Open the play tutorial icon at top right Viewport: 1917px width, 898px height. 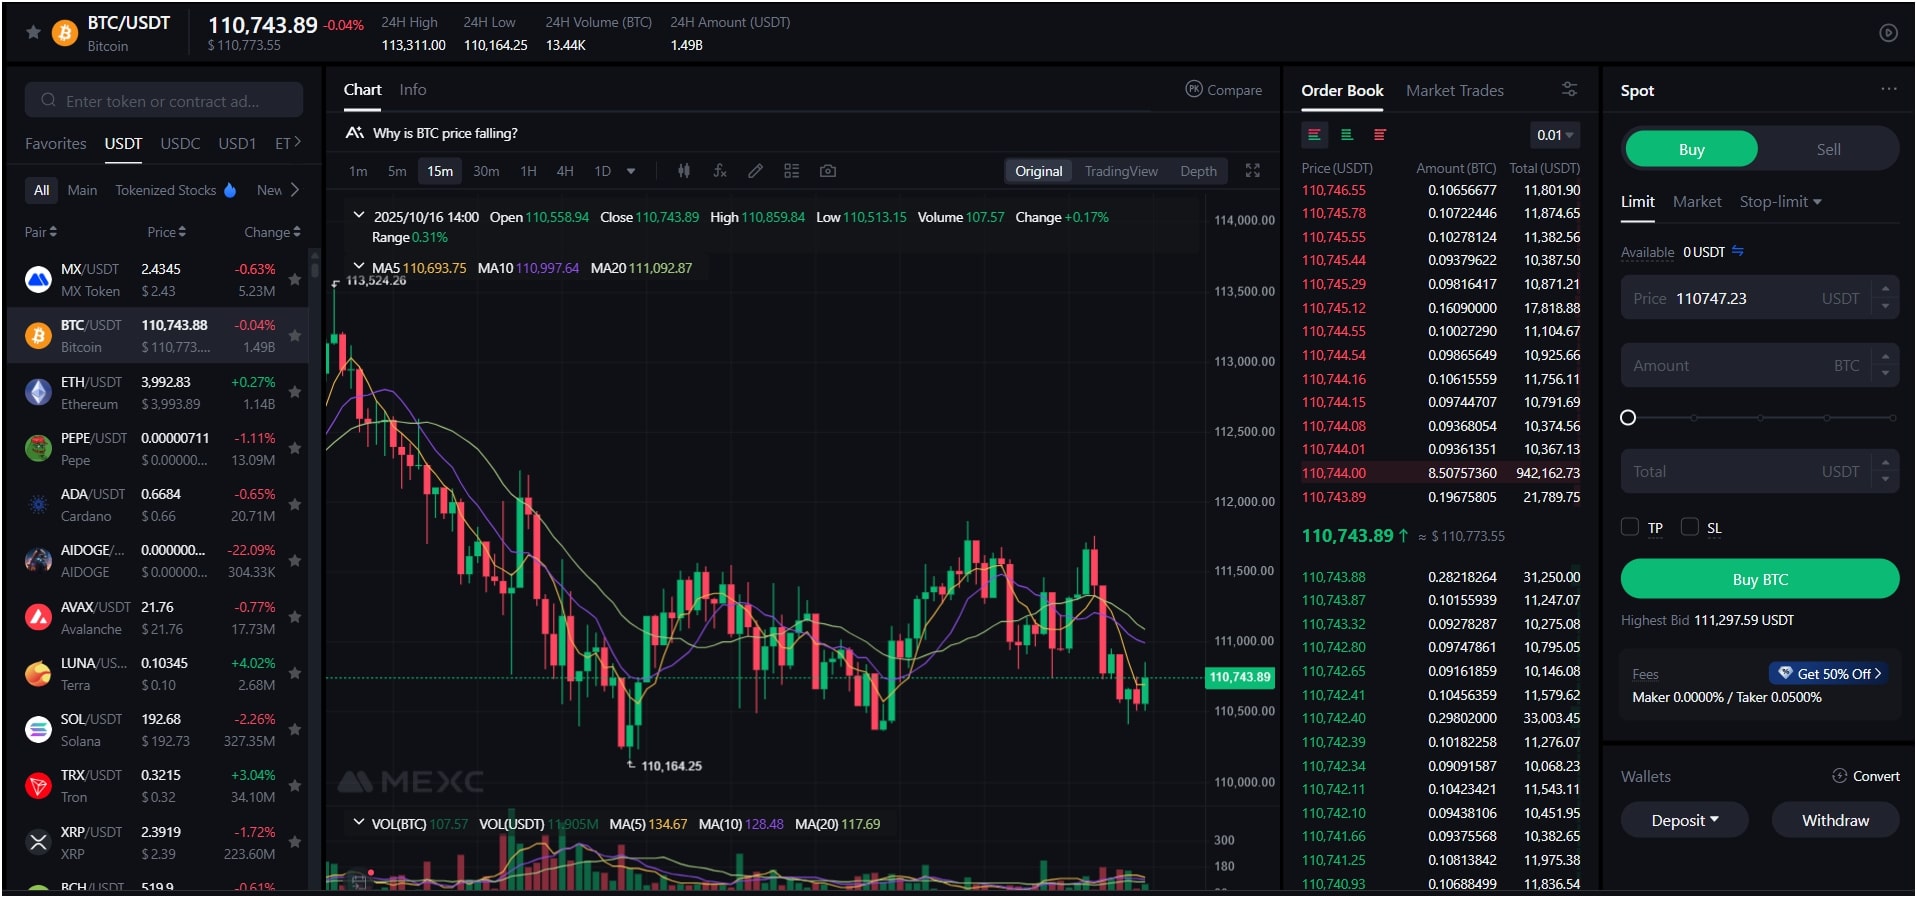point(1888,33)
